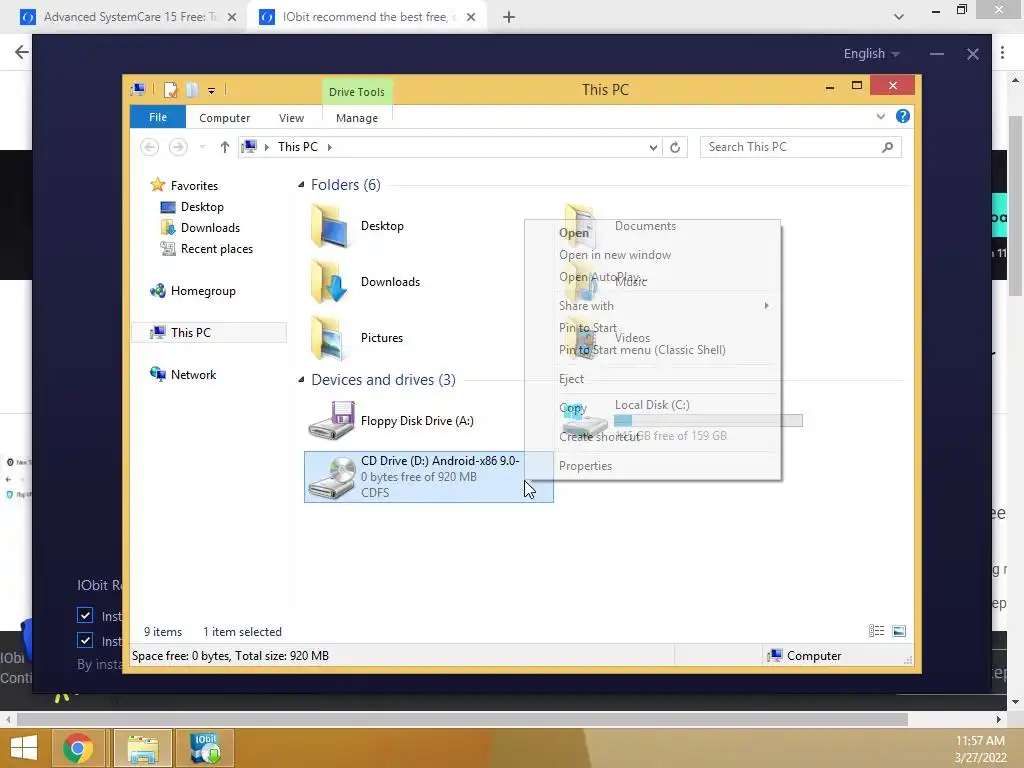Close the IObit installer with X

972,54
